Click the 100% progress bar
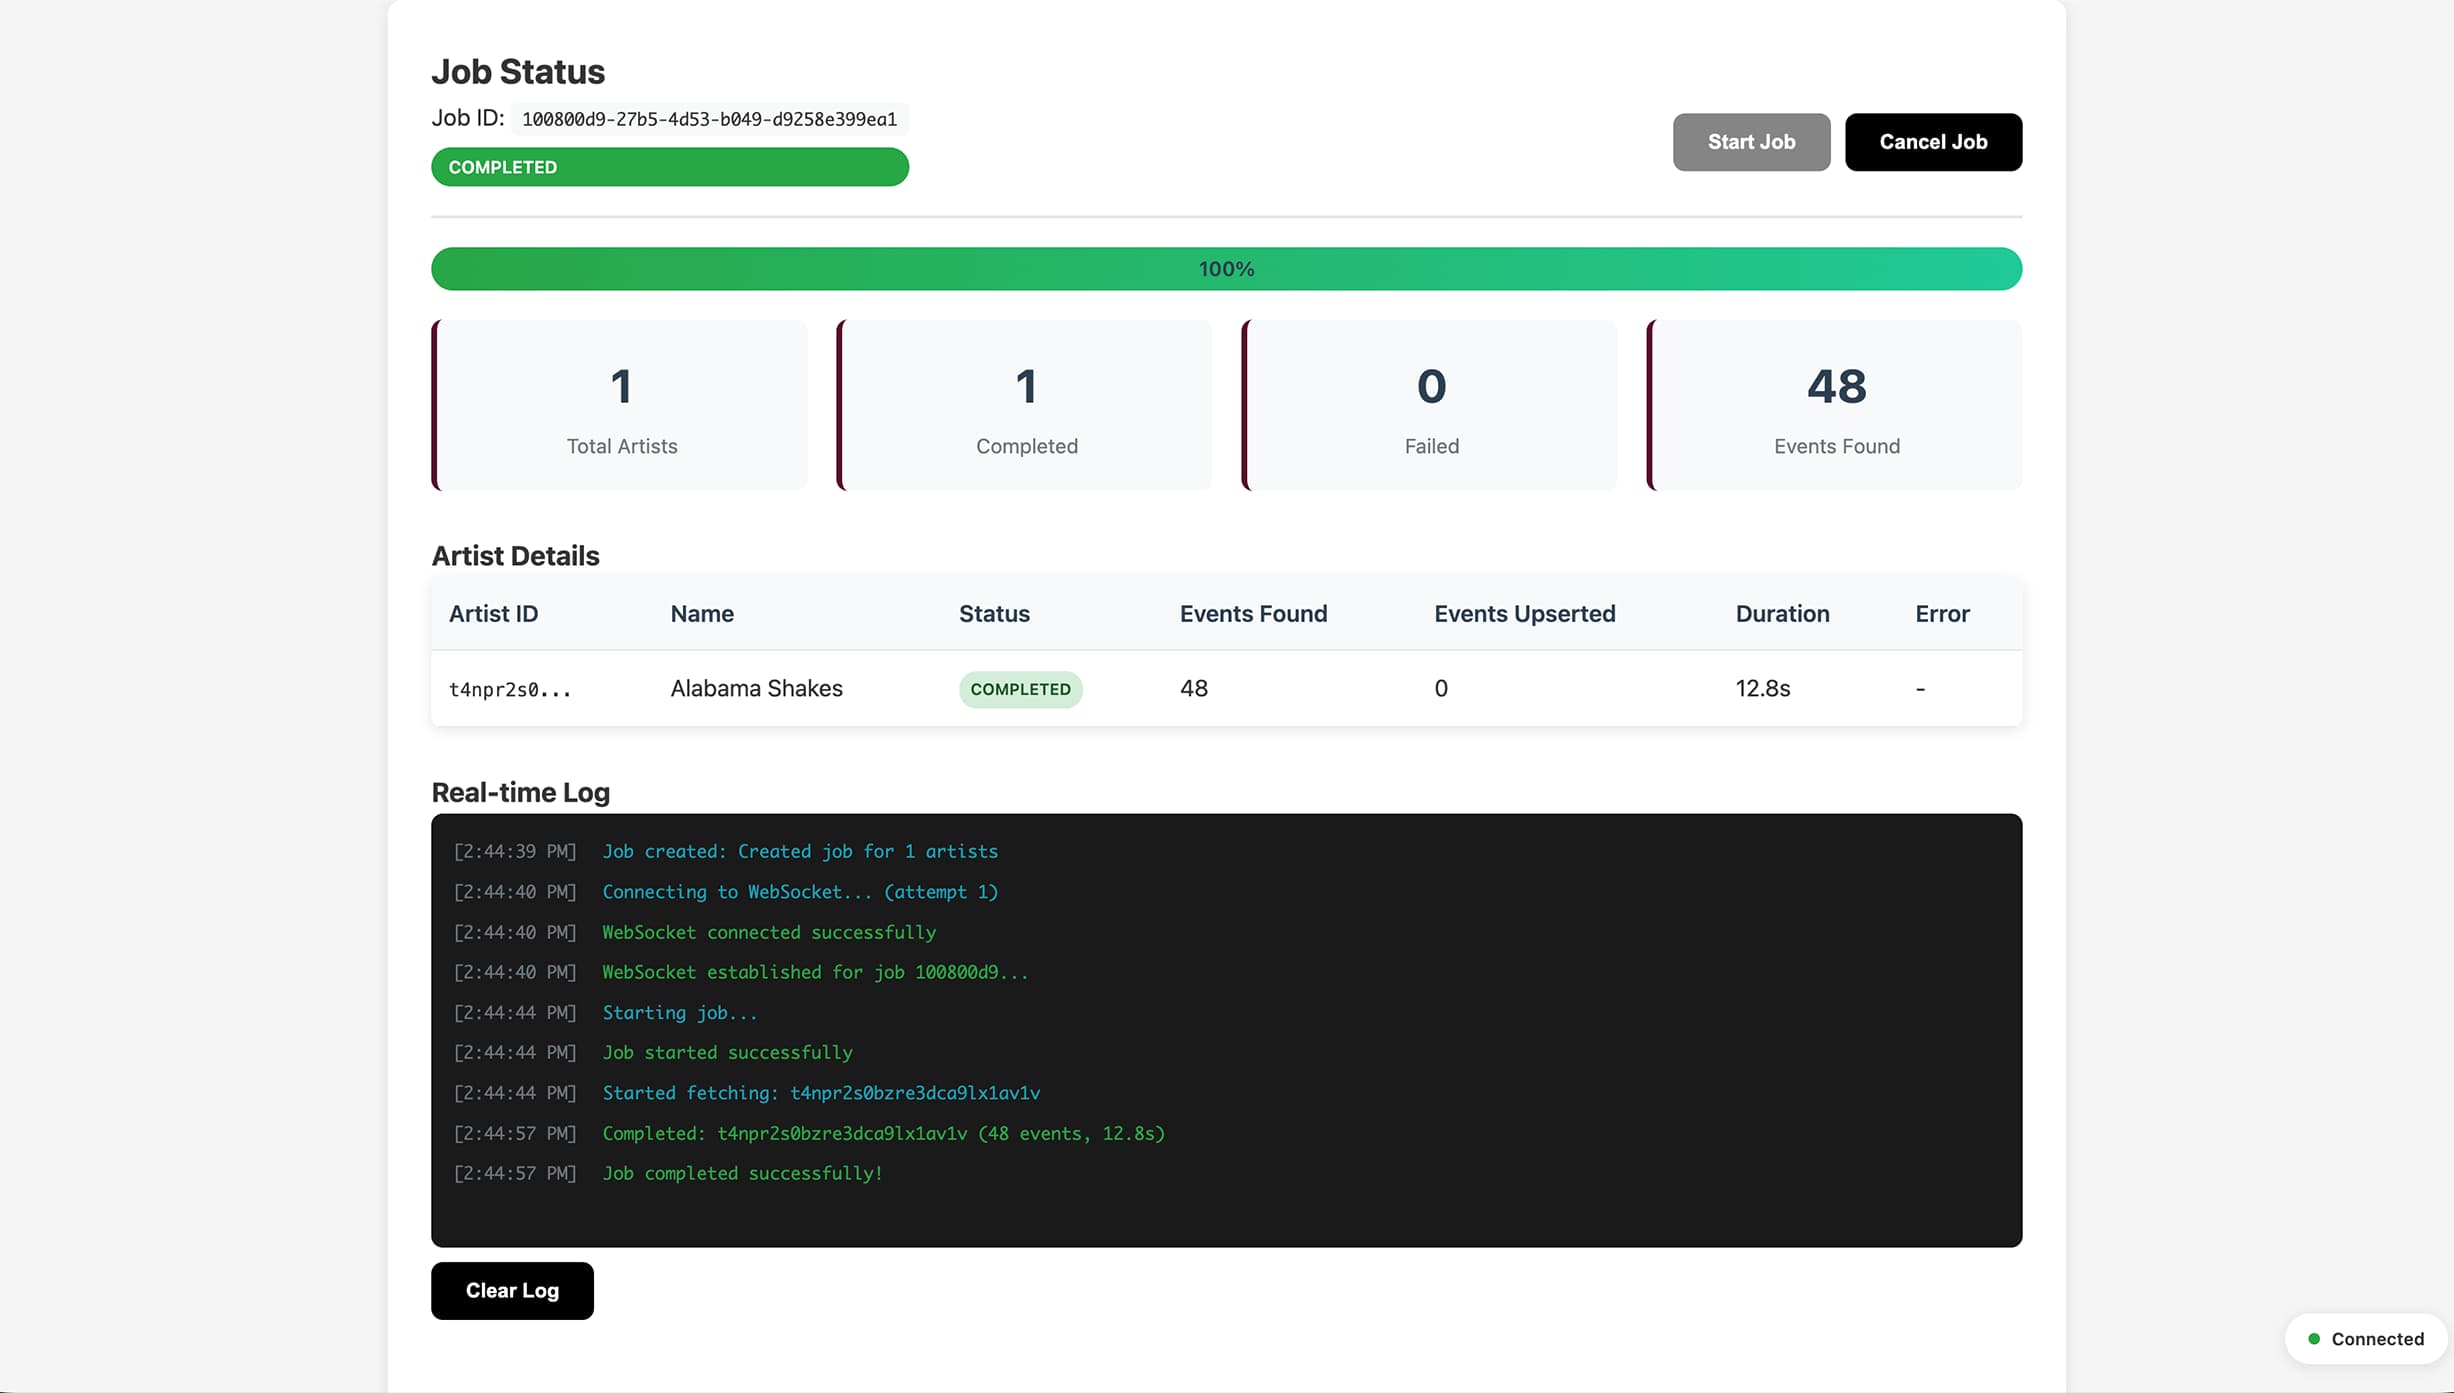 [x=1226, y=268]
